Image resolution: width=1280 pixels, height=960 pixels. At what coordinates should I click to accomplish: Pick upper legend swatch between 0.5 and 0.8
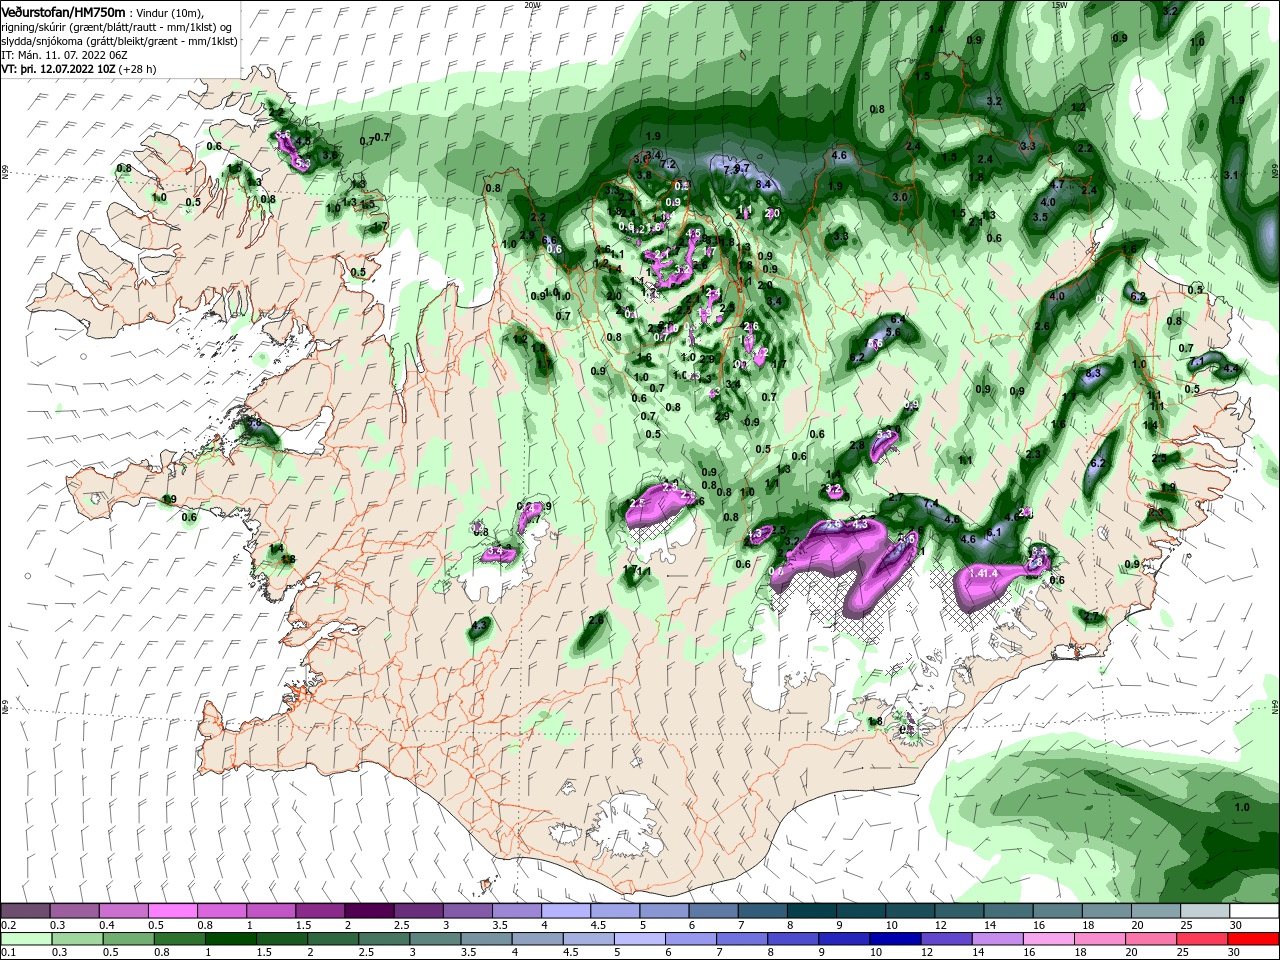pyautogui.click(x=172, y=911)
